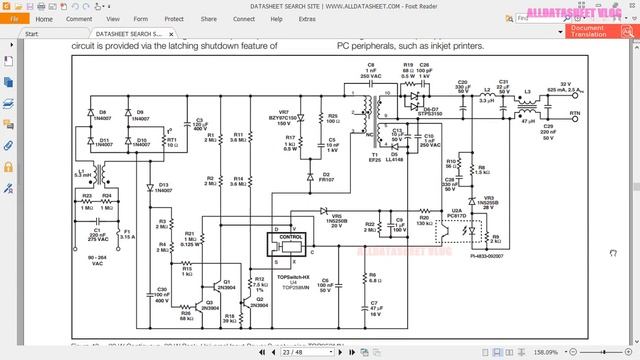The image size is (640, 360).
Task: Click the magnifier search icon in Find box
Action: [x=567, y=19]
